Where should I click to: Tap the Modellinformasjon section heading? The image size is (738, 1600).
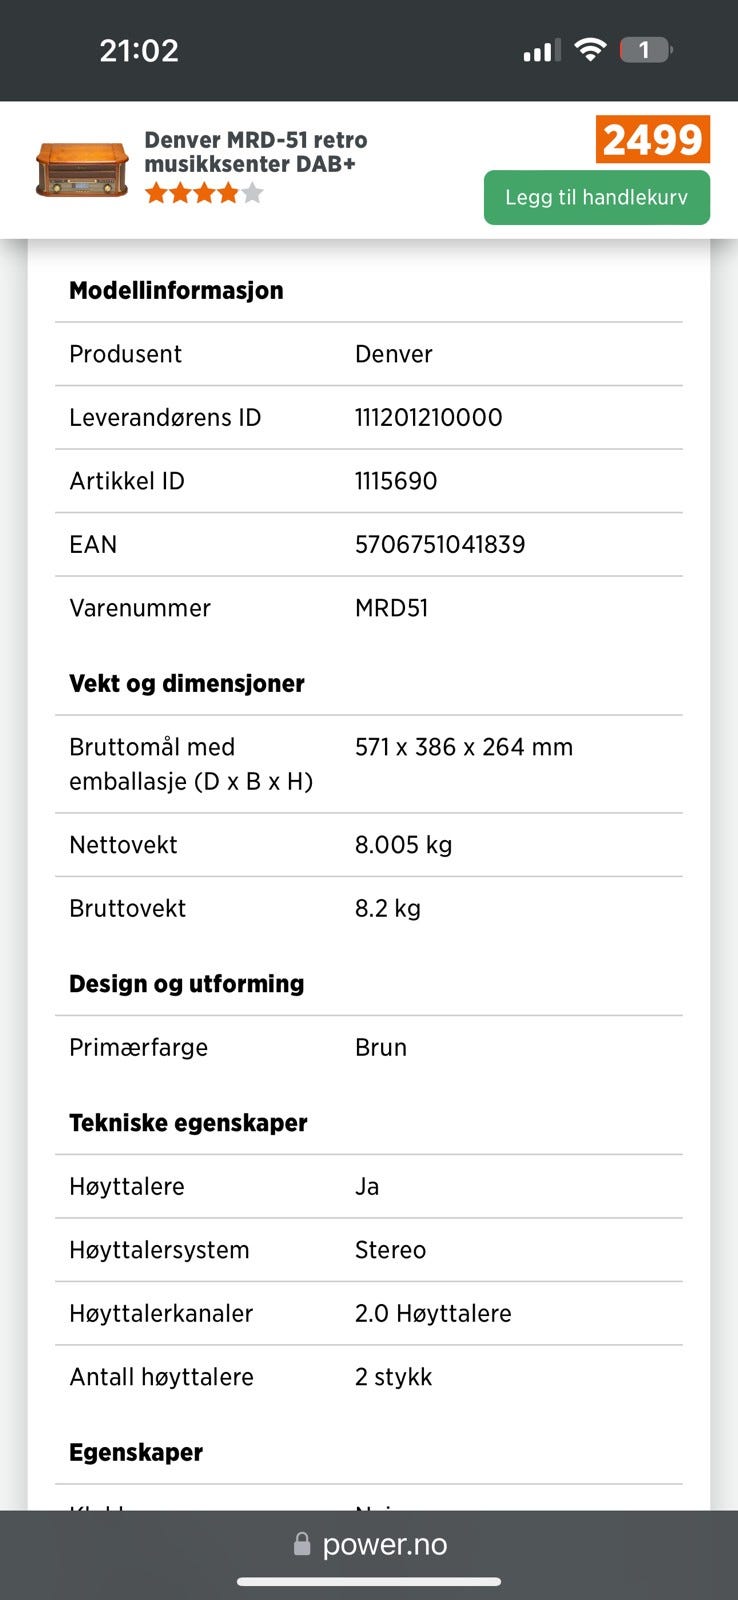pyautogui.click(x=176, y=290)
